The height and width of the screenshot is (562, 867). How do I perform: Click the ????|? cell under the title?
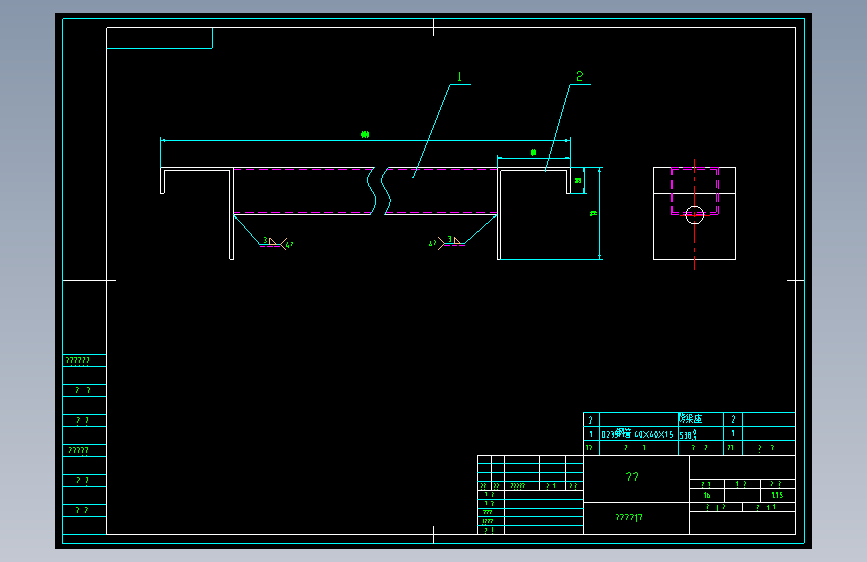636,518
